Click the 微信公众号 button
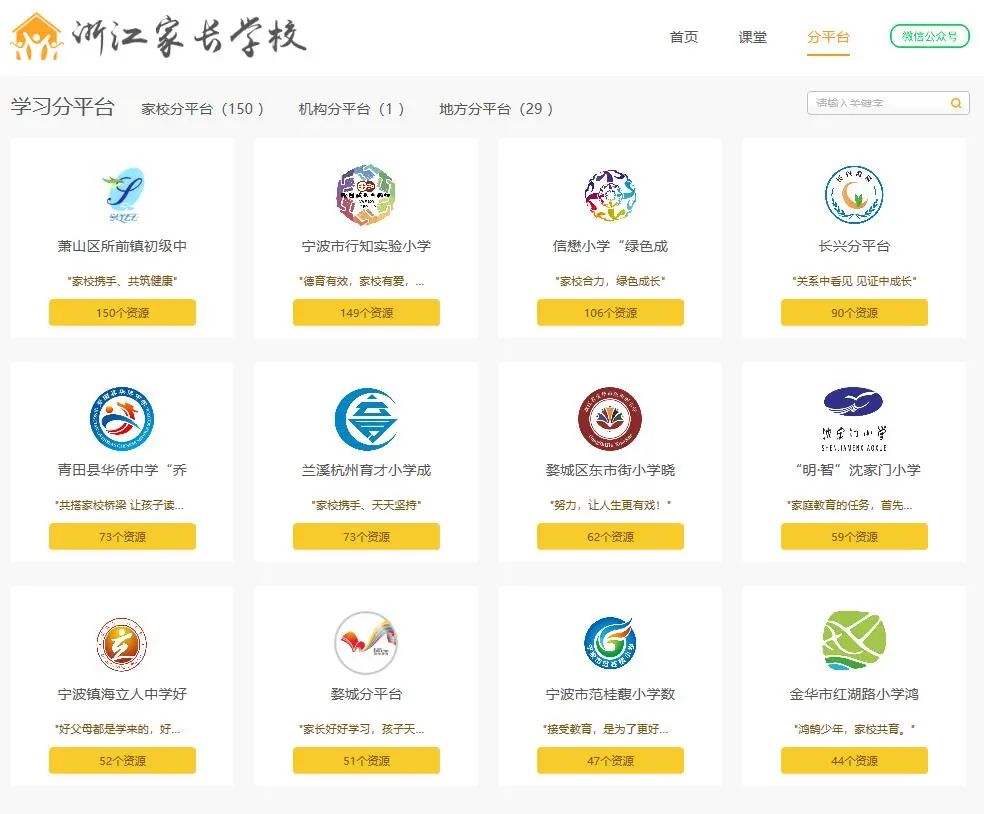 pyautogui.click(x=930, y=36)
